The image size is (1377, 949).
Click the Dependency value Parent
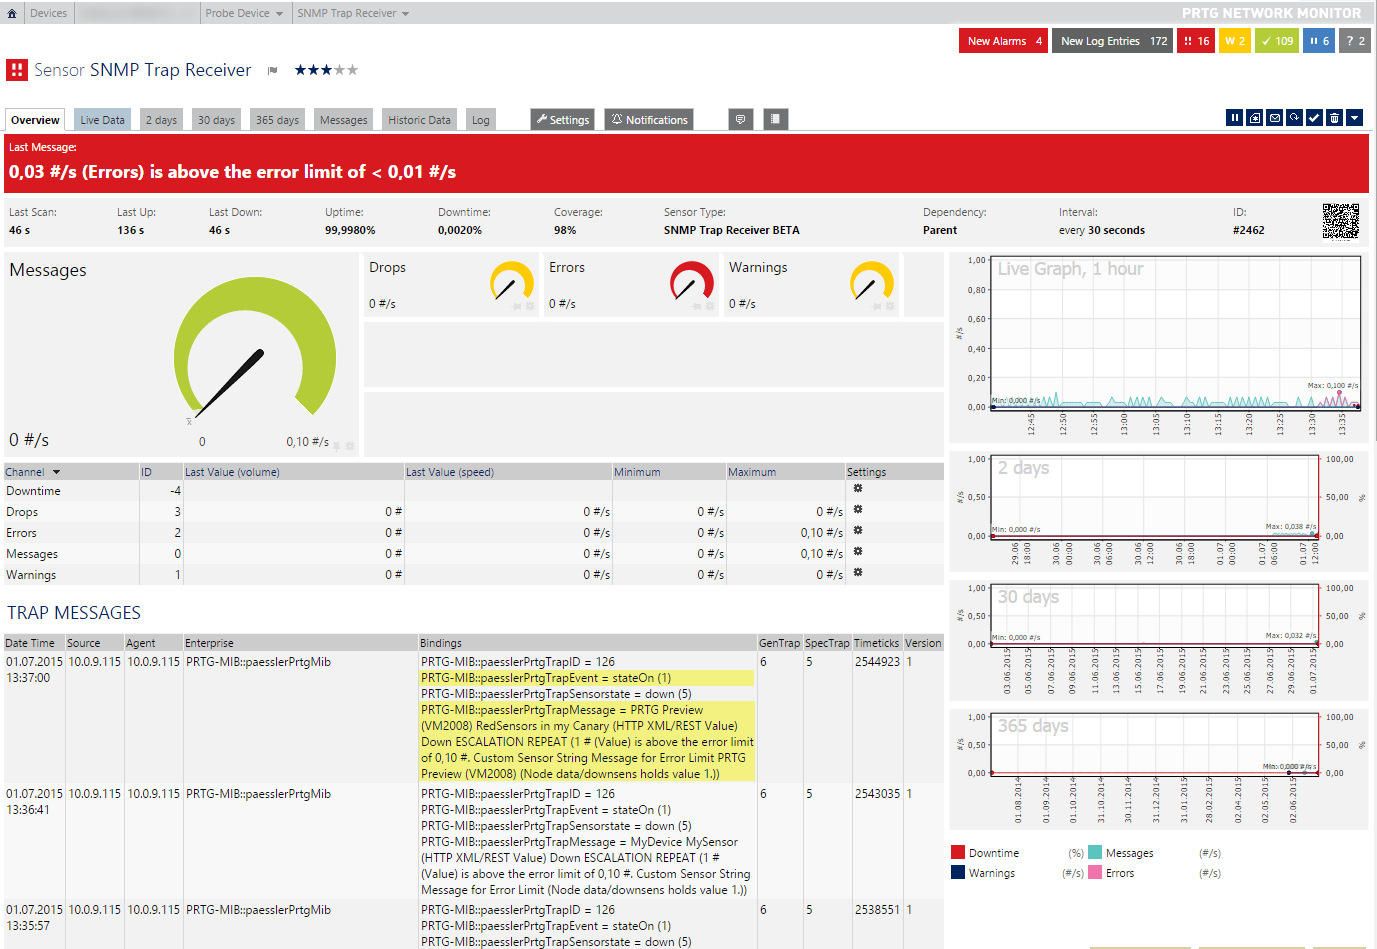coord(940,230)
